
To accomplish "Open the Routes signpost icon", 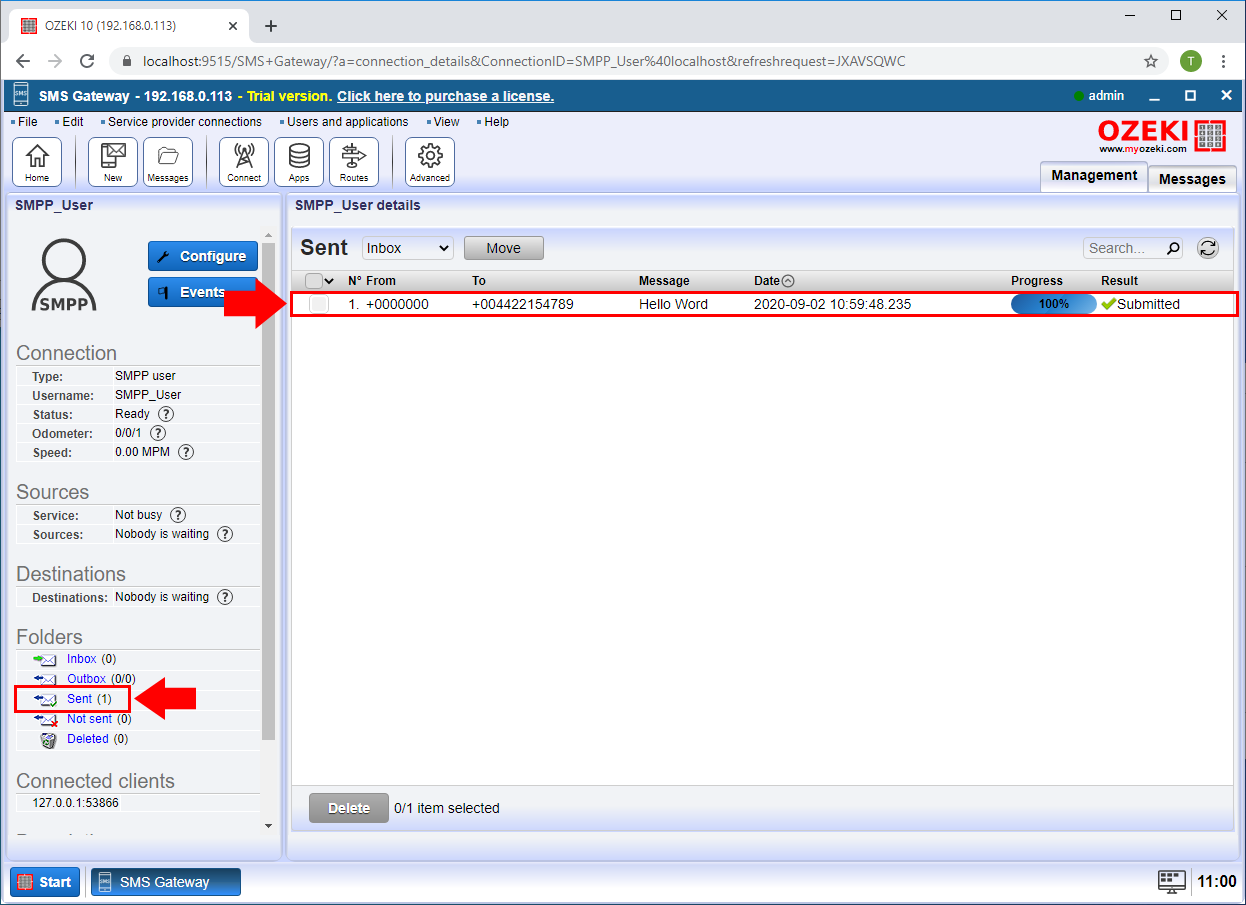I will (354, 162).
